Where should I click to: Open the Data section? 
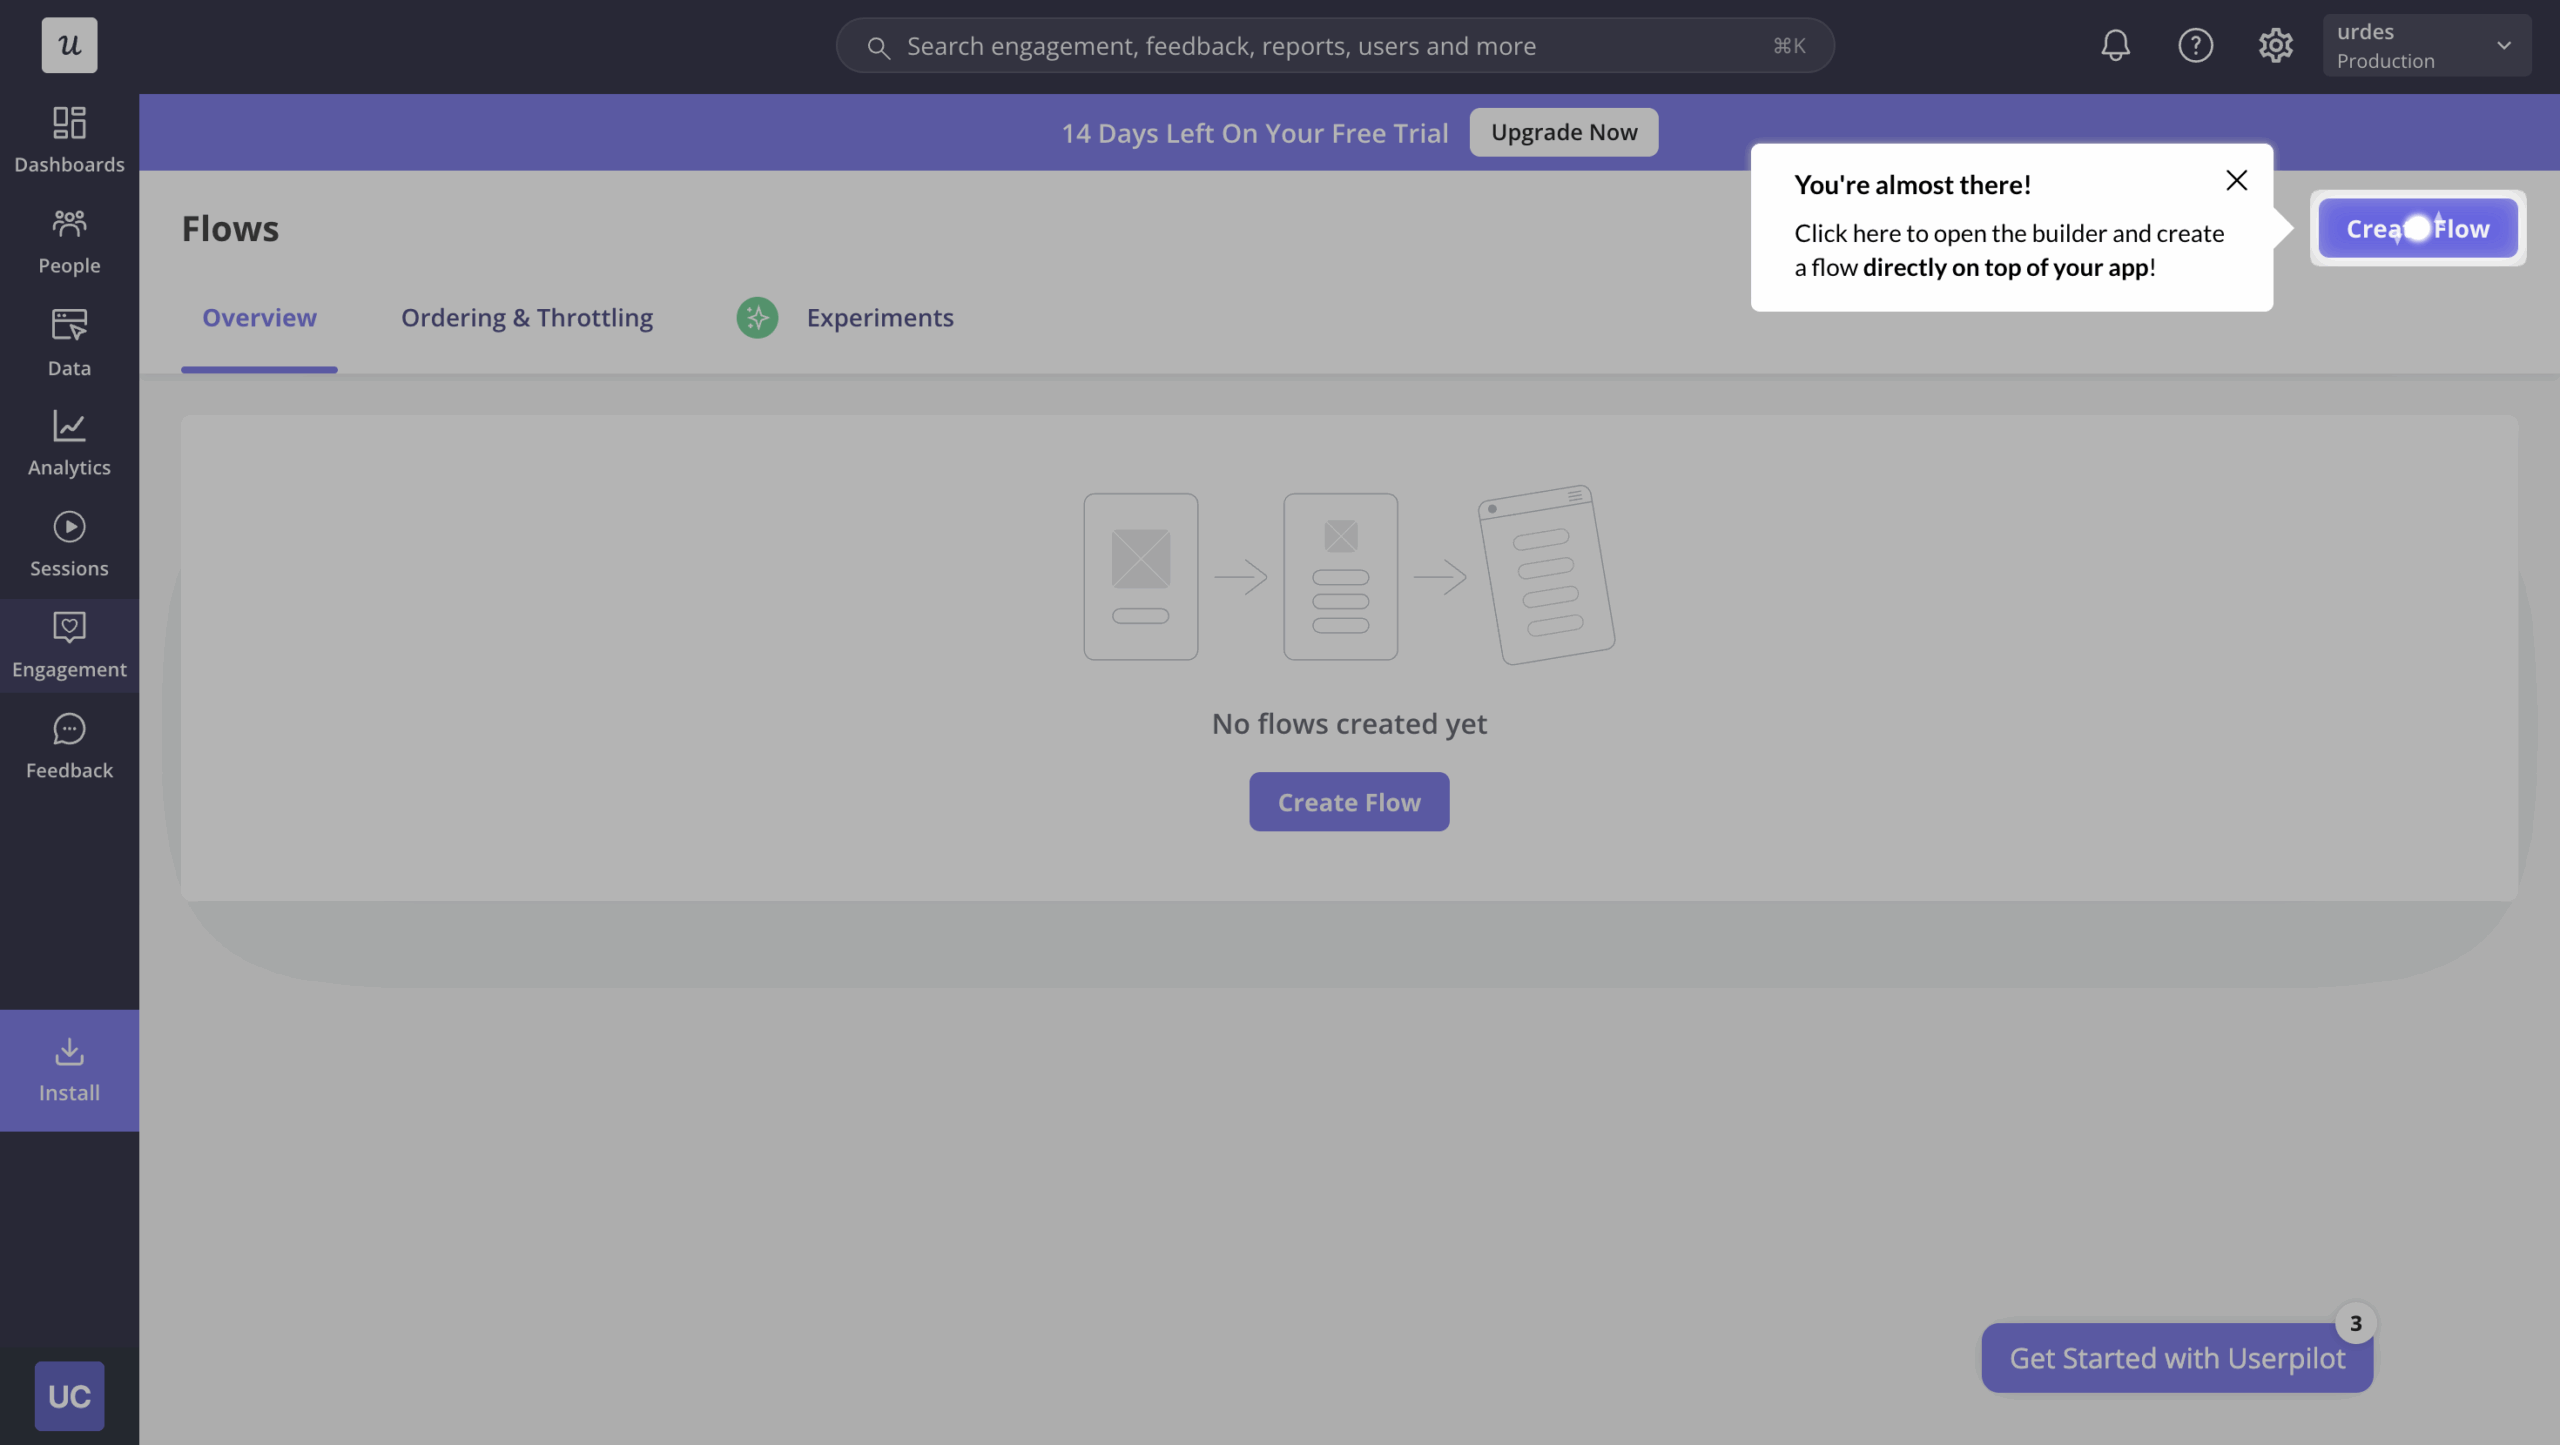pos(68,341)
